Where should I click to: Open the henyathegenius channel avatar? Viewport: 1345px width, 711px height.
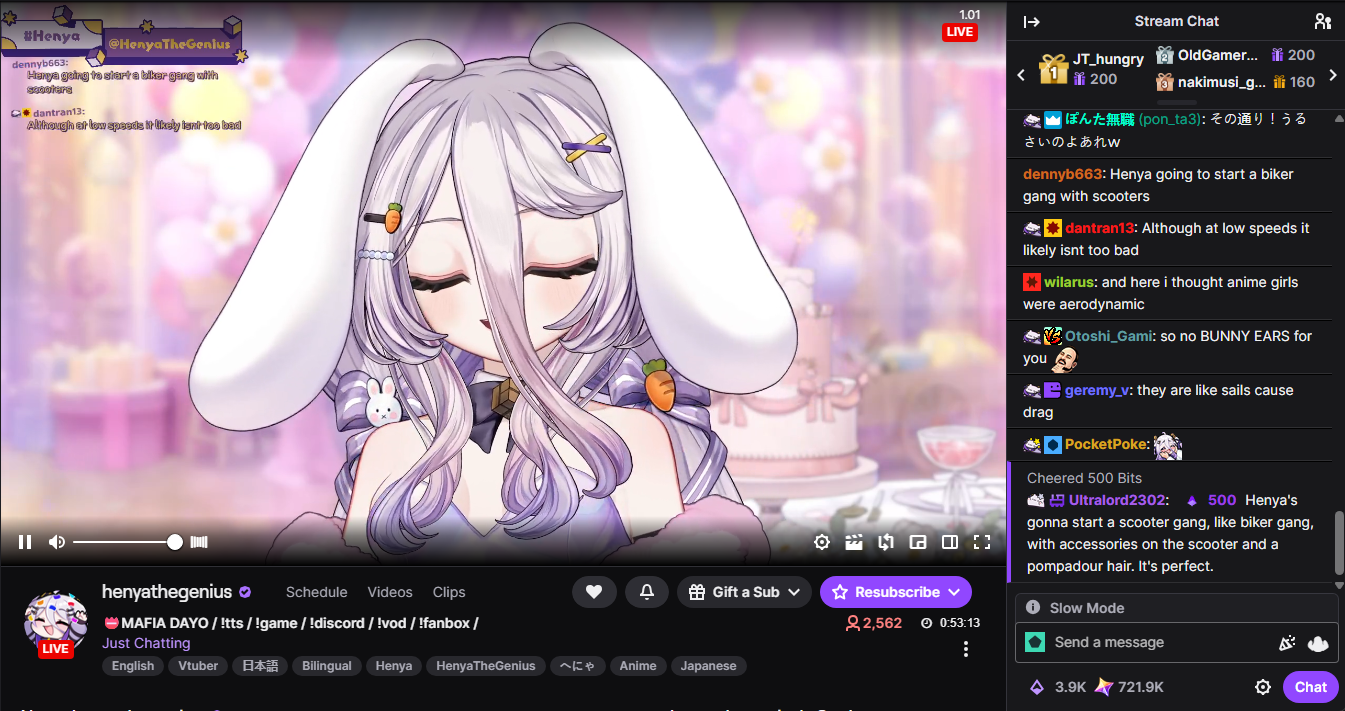56,622
